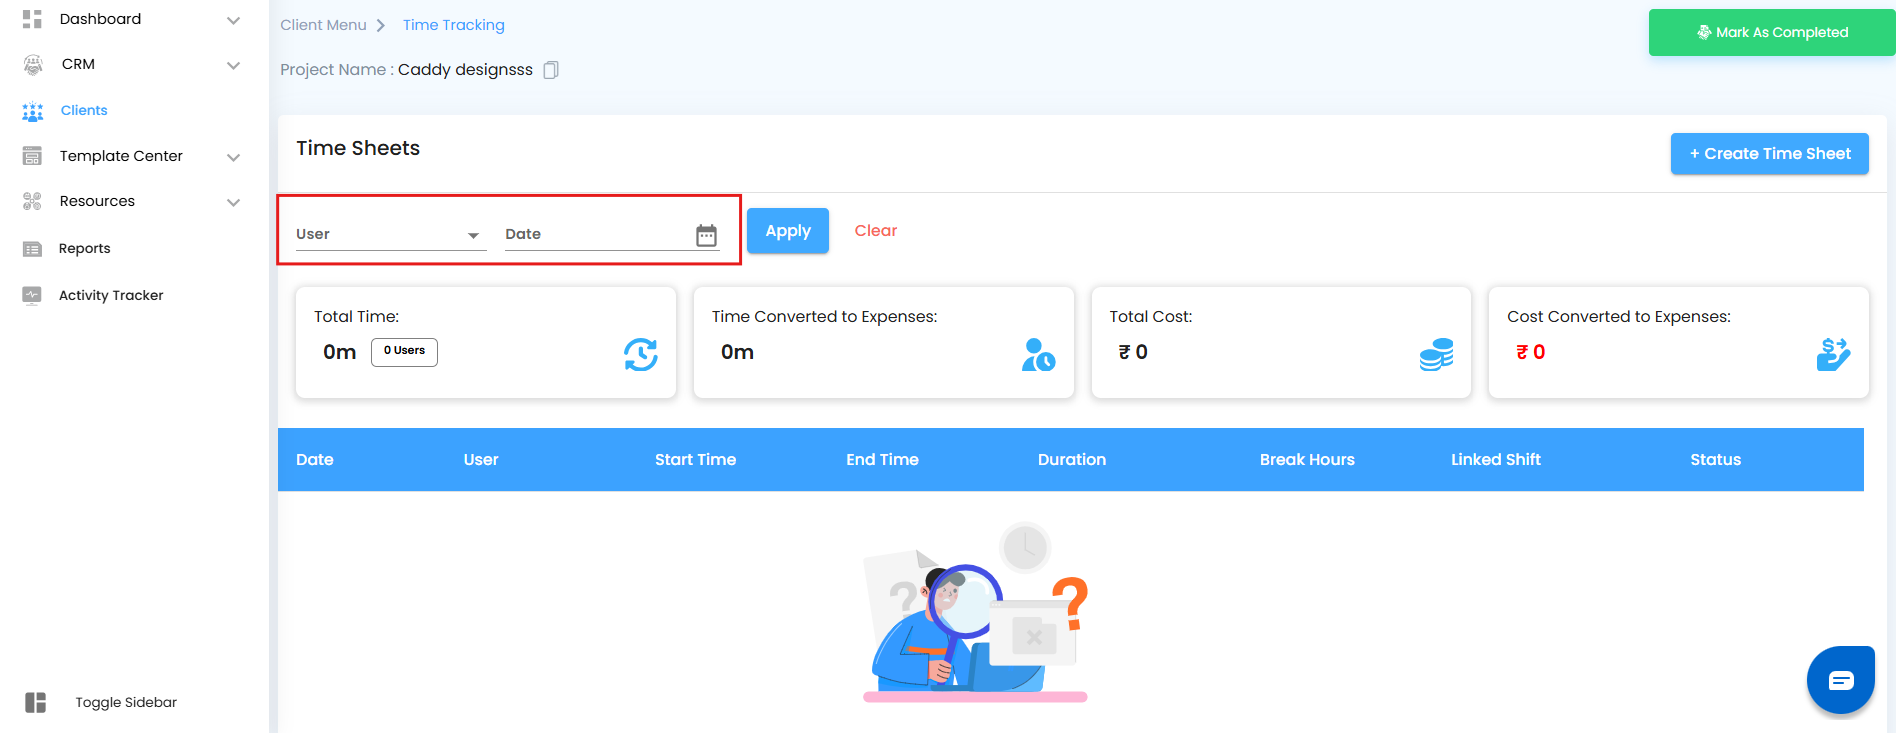Click the Client Menu breadcrumb
The height and width of the screenshot is (733, 1896).
(x=323, y=25)
